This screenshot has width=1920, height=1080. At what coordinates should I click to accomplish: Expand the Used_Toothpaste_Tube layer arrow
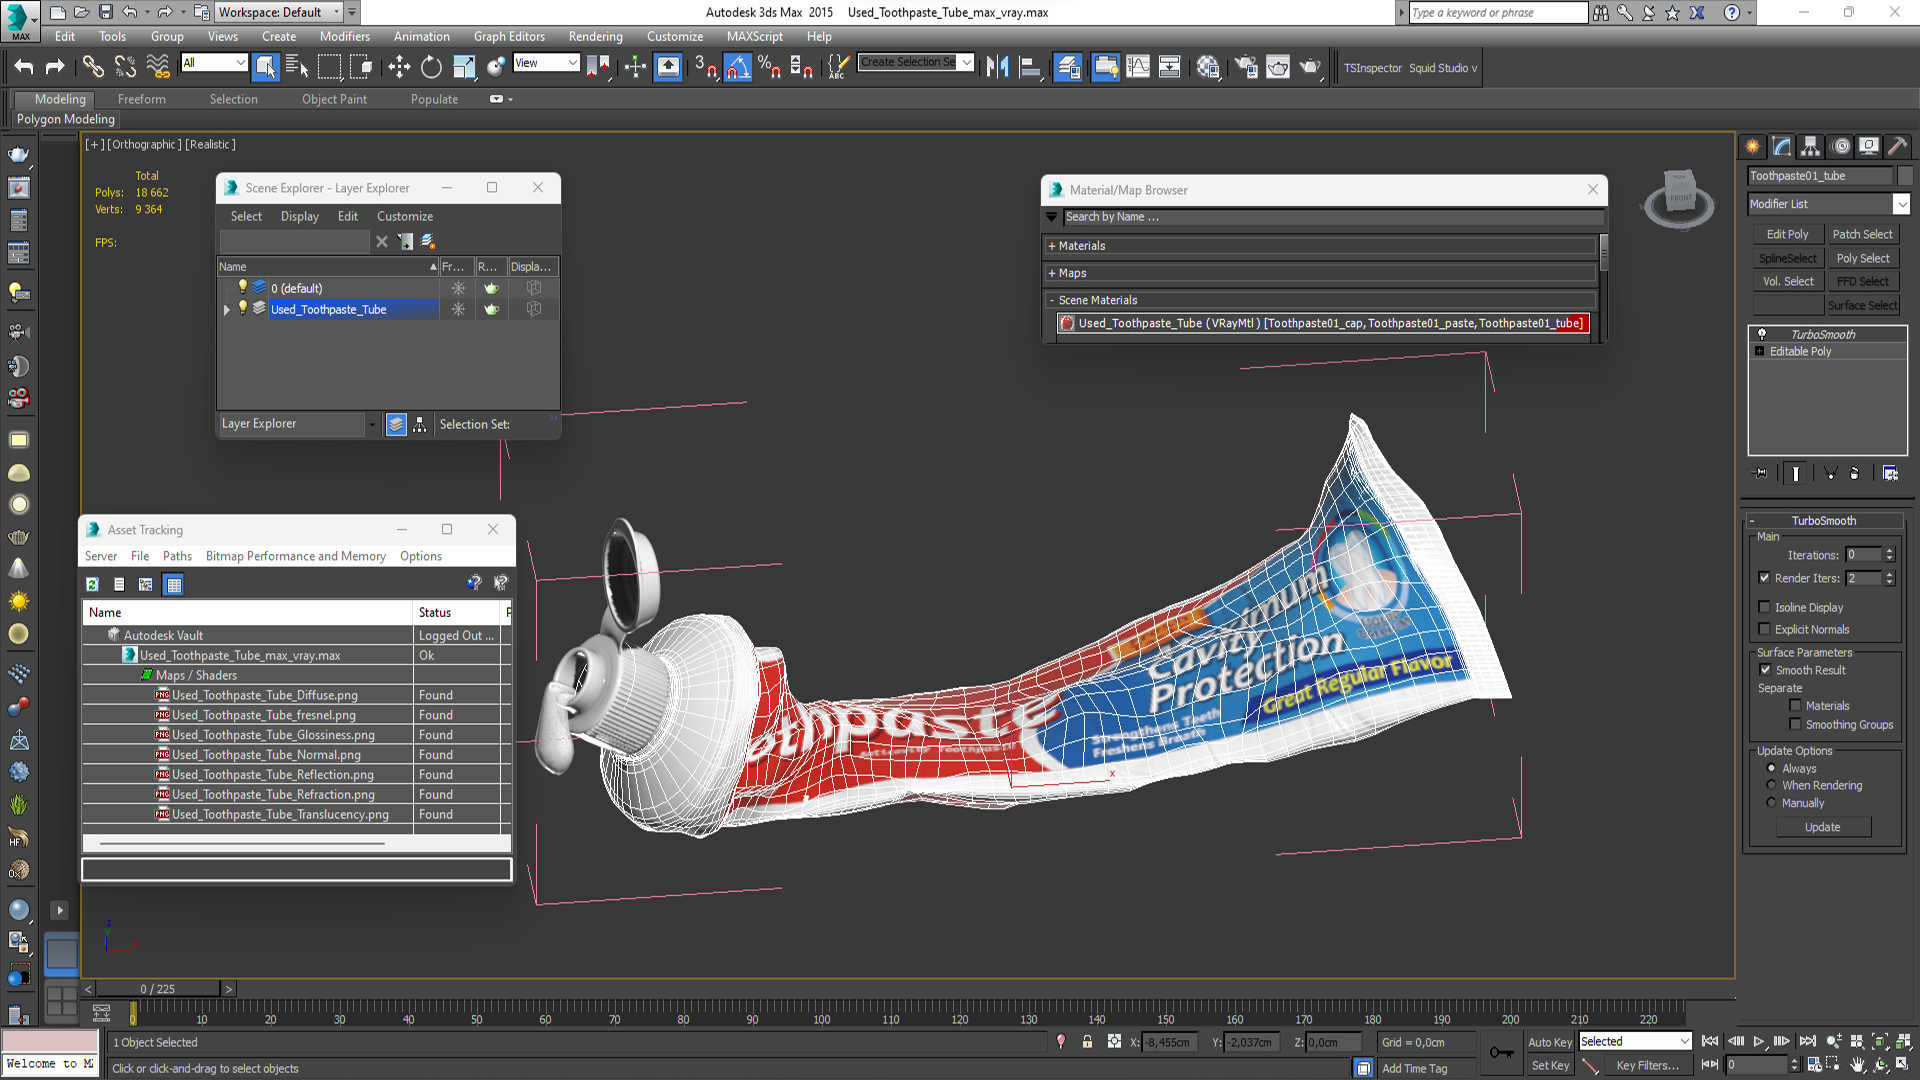227,310
